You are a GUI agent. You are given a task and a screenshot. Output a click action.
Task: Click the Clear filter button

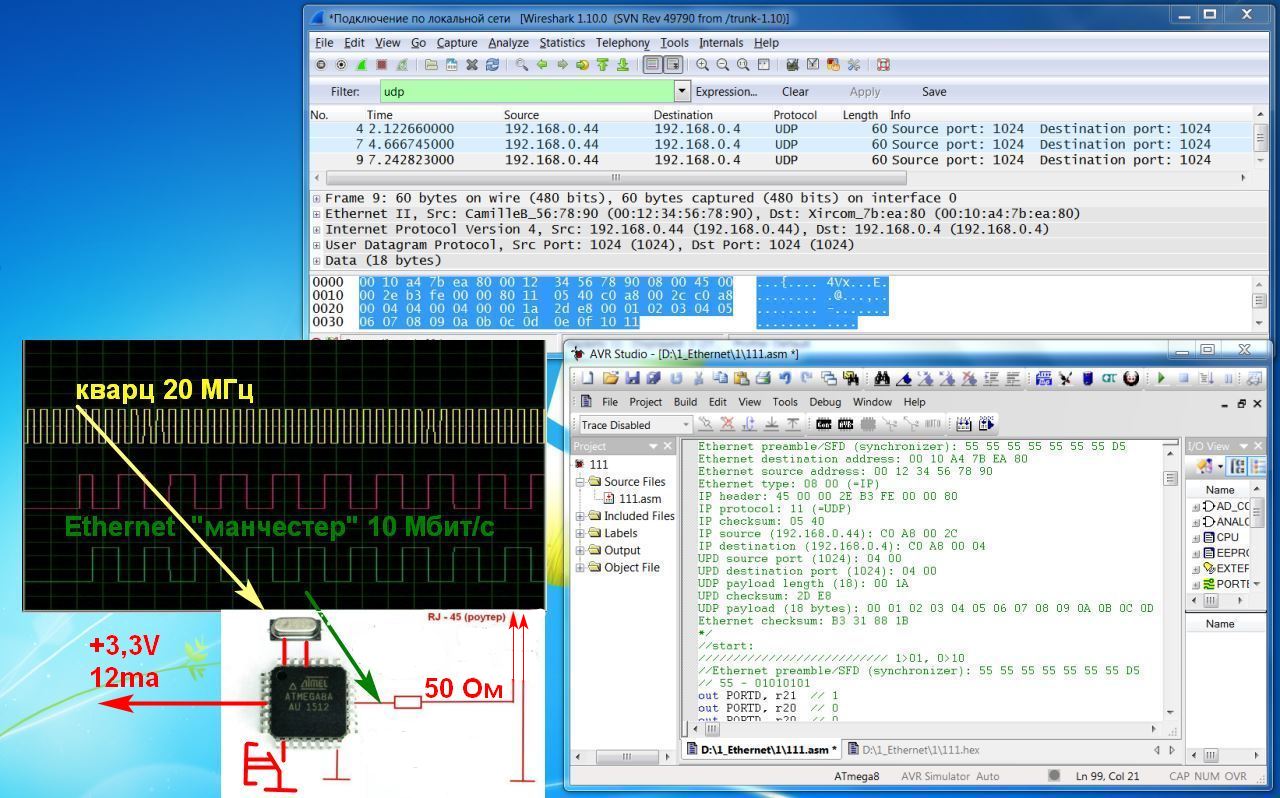coord(795,92)
